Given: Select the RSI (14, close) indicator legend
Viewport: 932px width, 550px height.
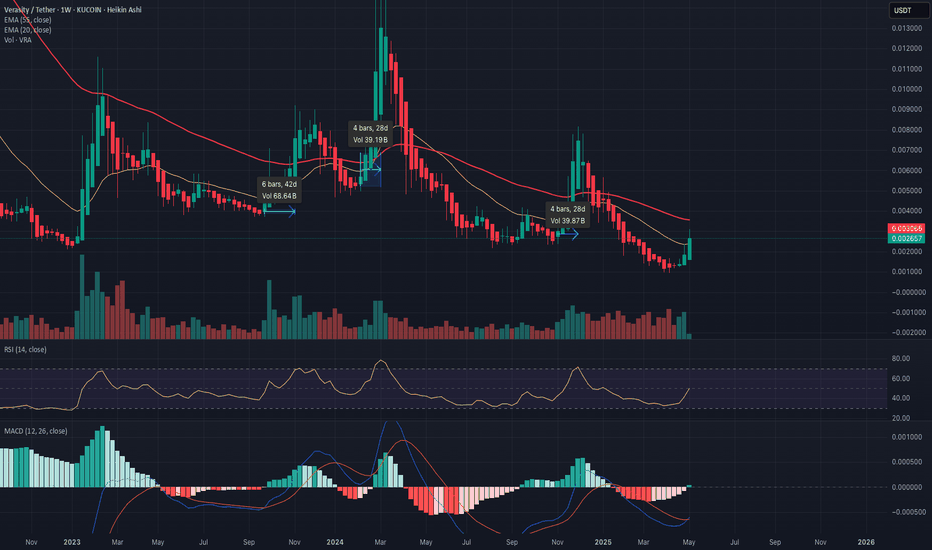Looking at the screenshot, I should (x=25, y=350).
